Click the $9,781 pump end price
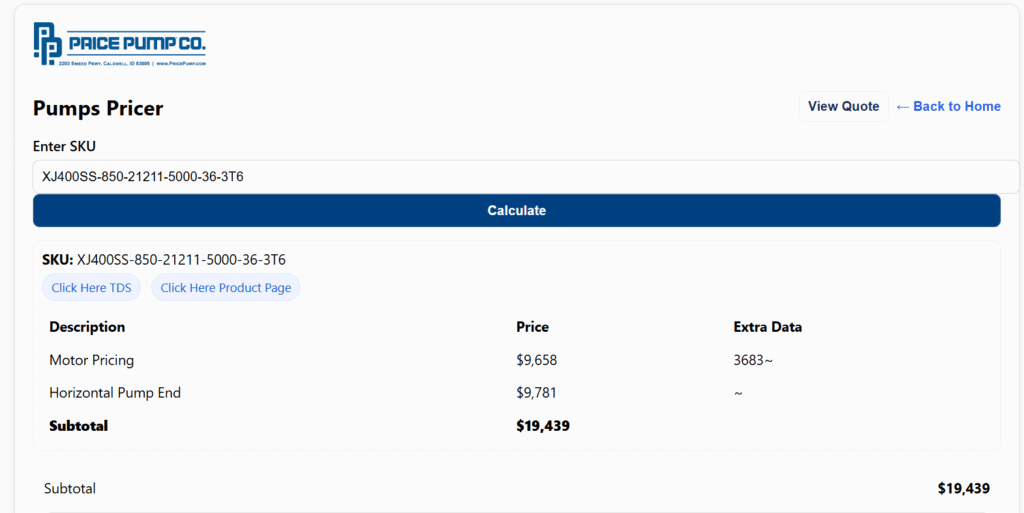 pos(535,393)
